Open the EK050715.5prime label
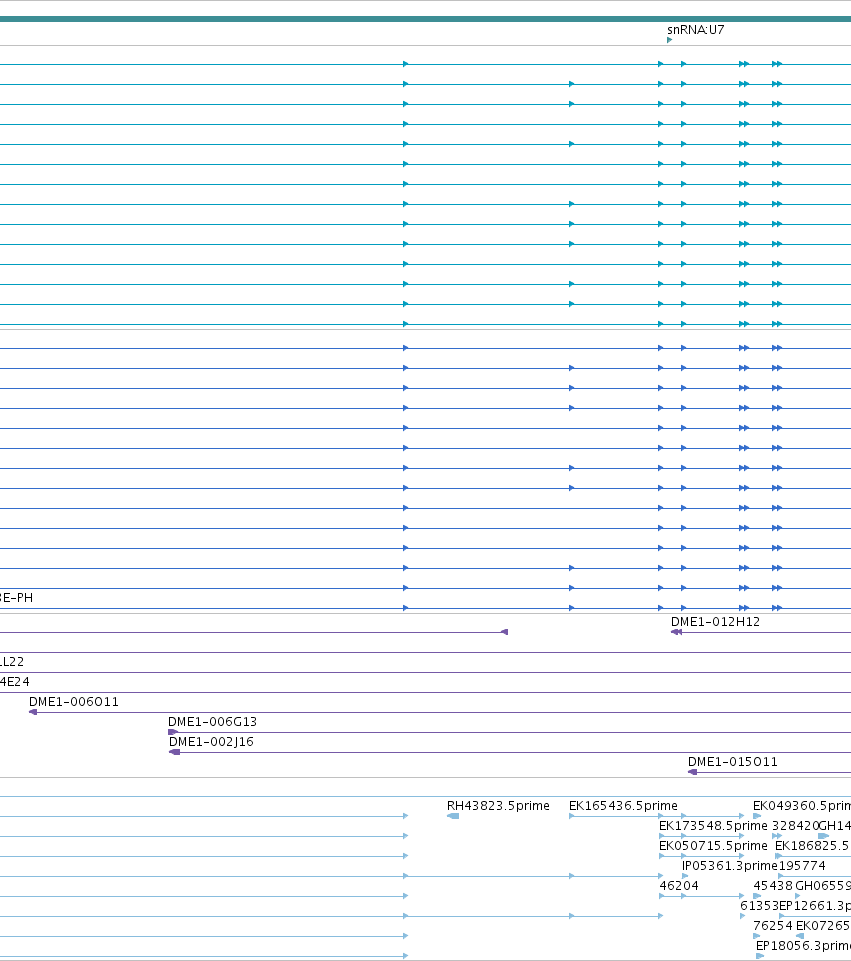The width and height of the screenshot is (851, 961). pyautogui.click(x=713, y=846)
